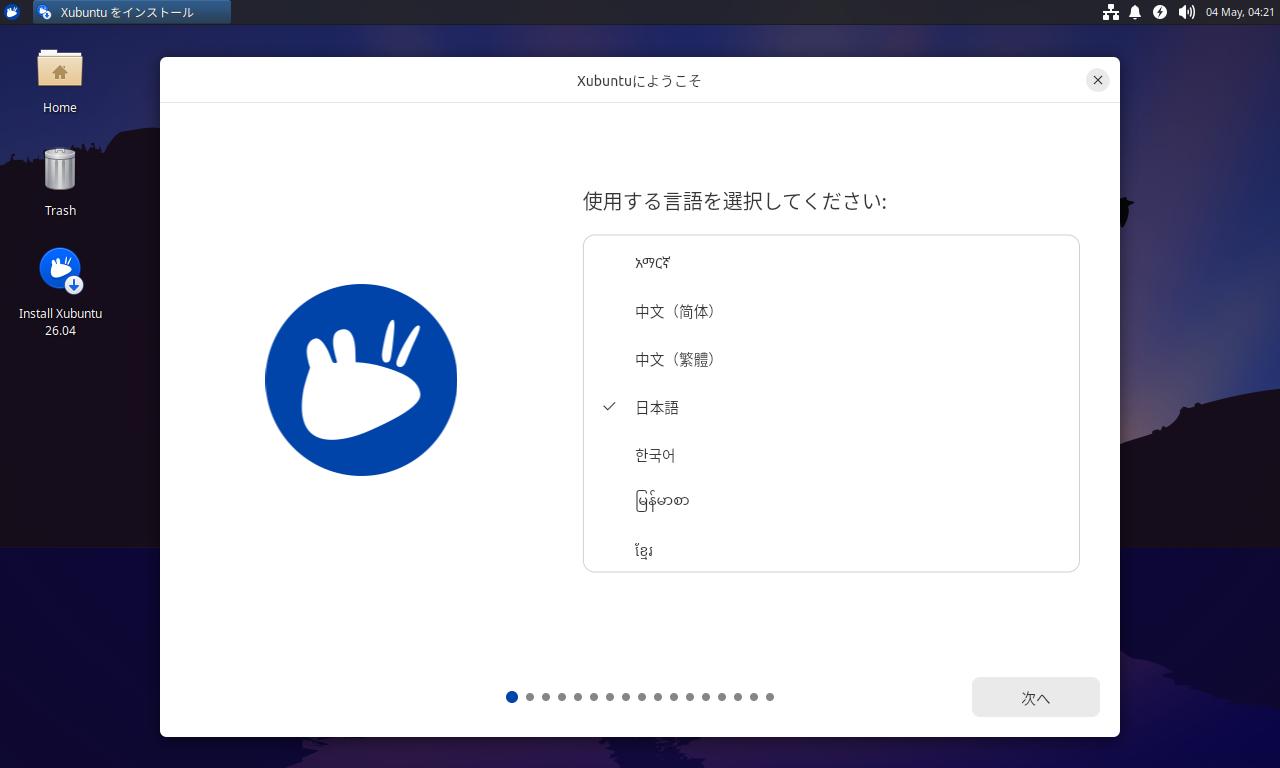The width and height of the screenshot is (1280, 768).
Task: Select 日本語 in the language list
Action: (x=831, y=407)
